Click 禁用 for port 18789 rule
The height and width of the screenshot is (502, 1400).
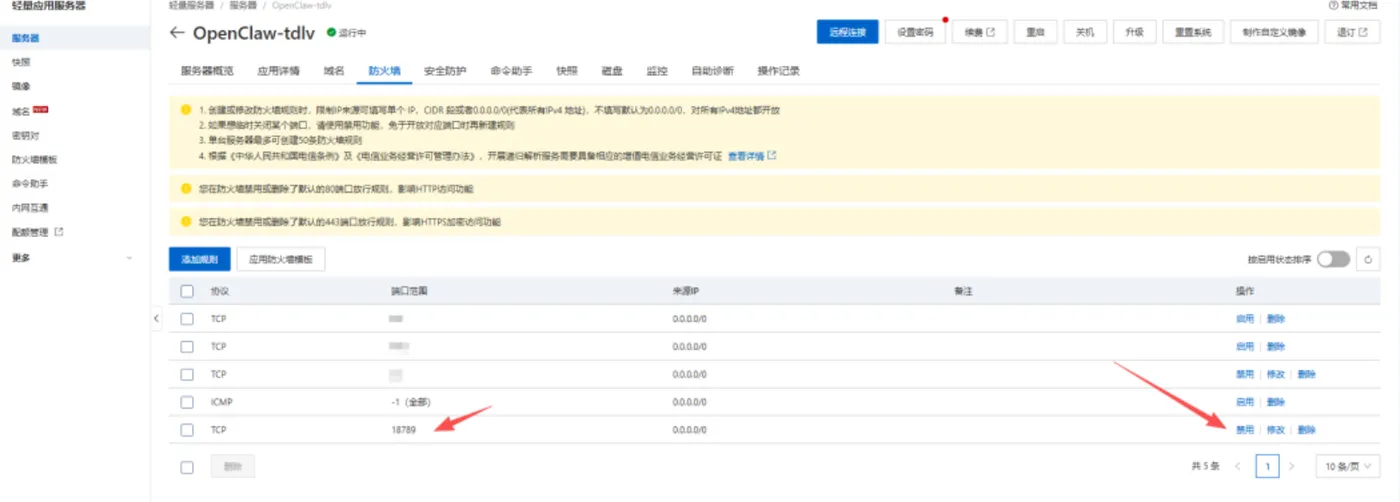[1244, 430]
